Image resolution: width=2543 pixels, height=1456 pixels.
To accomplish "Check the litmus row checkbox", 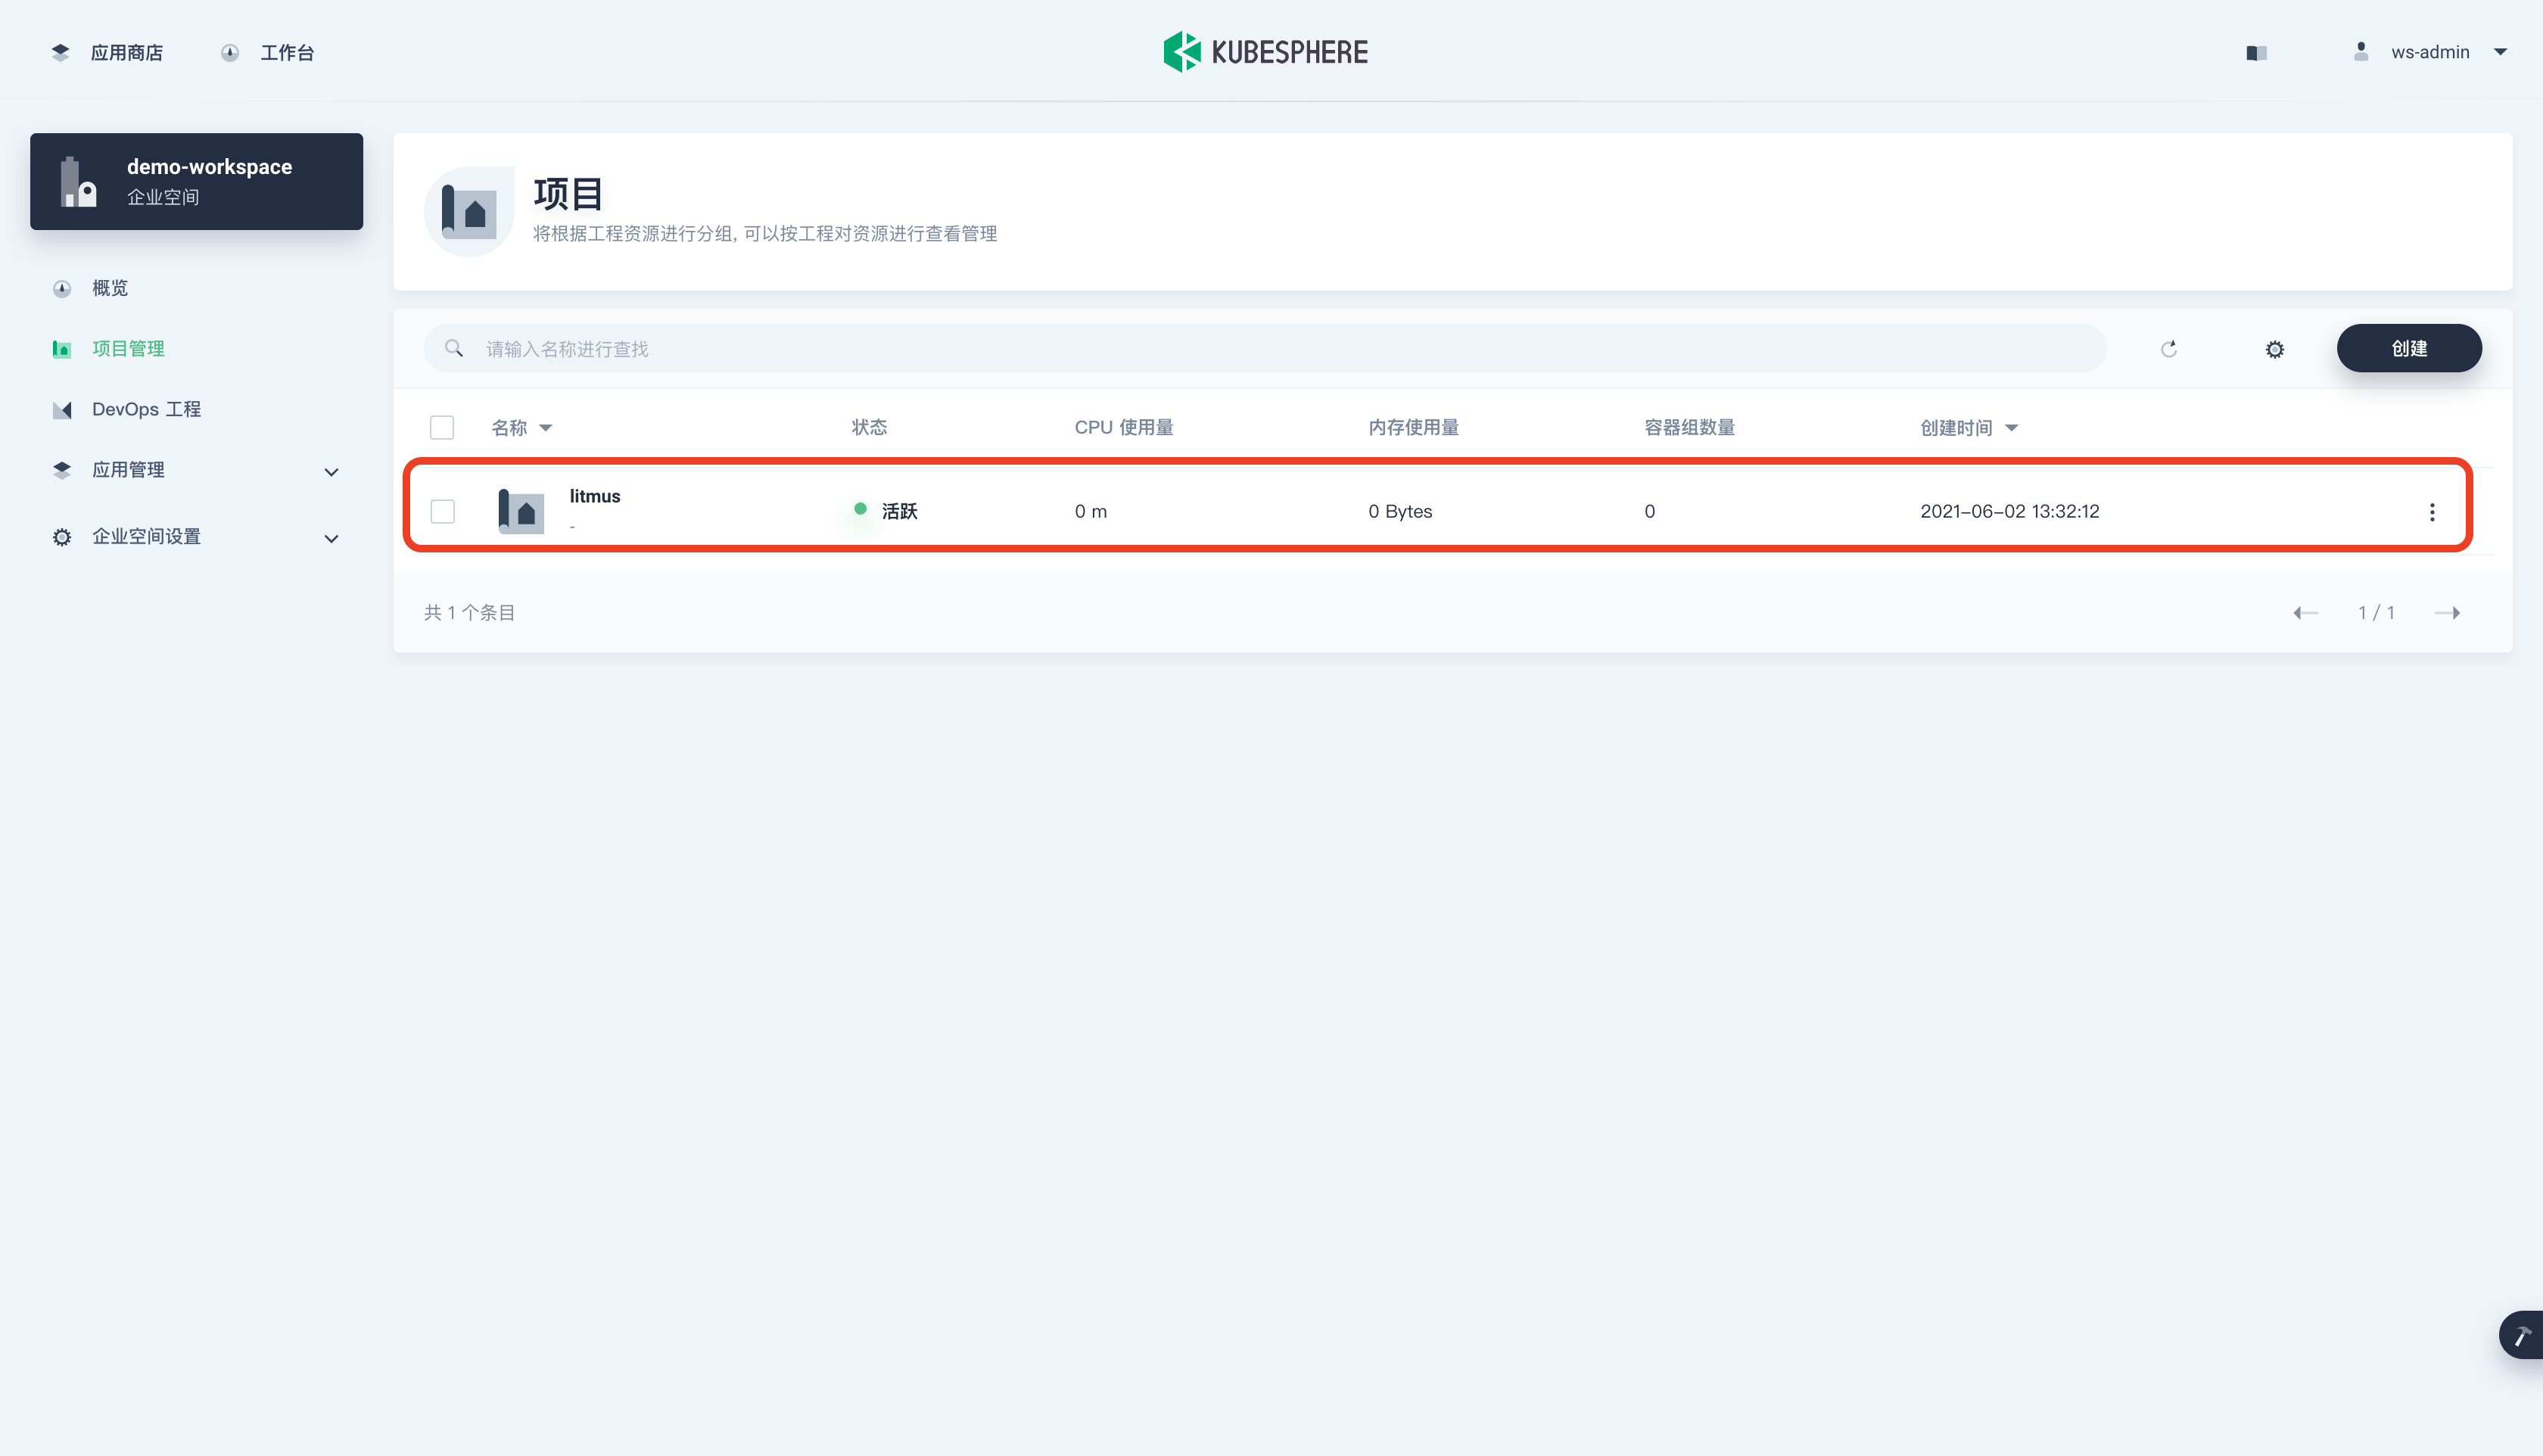I will tap(442, 511).
